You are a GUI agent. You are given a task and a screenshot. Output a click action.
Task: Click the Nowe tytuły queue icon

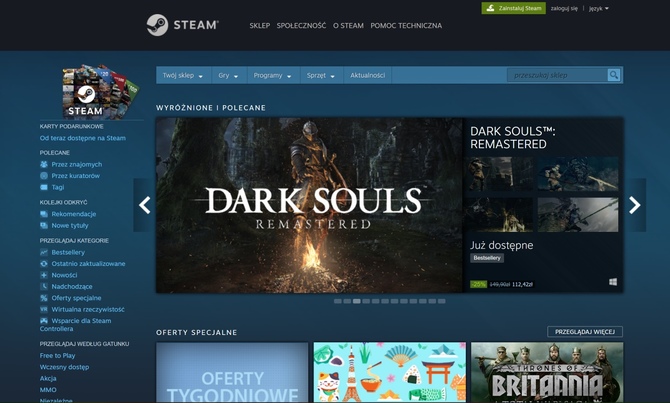pyautogui.click(x=44, y=225)
